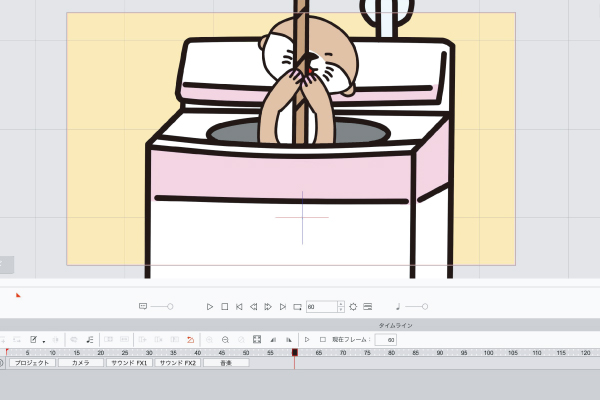The height and width of the screenshot is (400, 600).
Task: Open the project settings gear icon
Action: [x=353, y=307]
